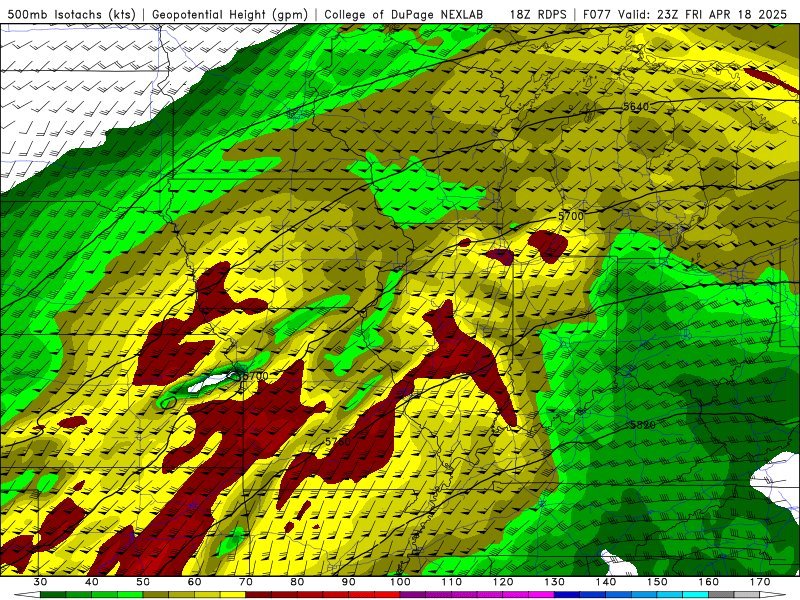This screenshot has height=600, width=800.
Task: Click the 60 value on the color scale
Action: pyautogui.click(x=194, y=582)
